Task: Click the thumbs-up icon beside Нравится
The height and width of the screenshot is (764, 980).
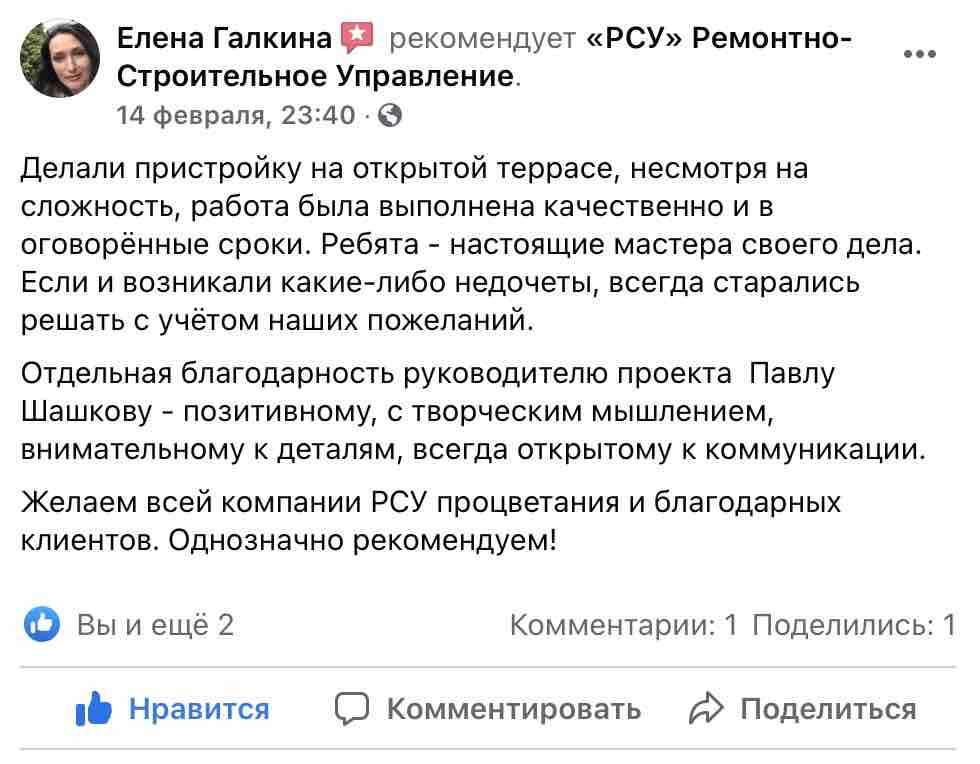Action: click(93, 708)
